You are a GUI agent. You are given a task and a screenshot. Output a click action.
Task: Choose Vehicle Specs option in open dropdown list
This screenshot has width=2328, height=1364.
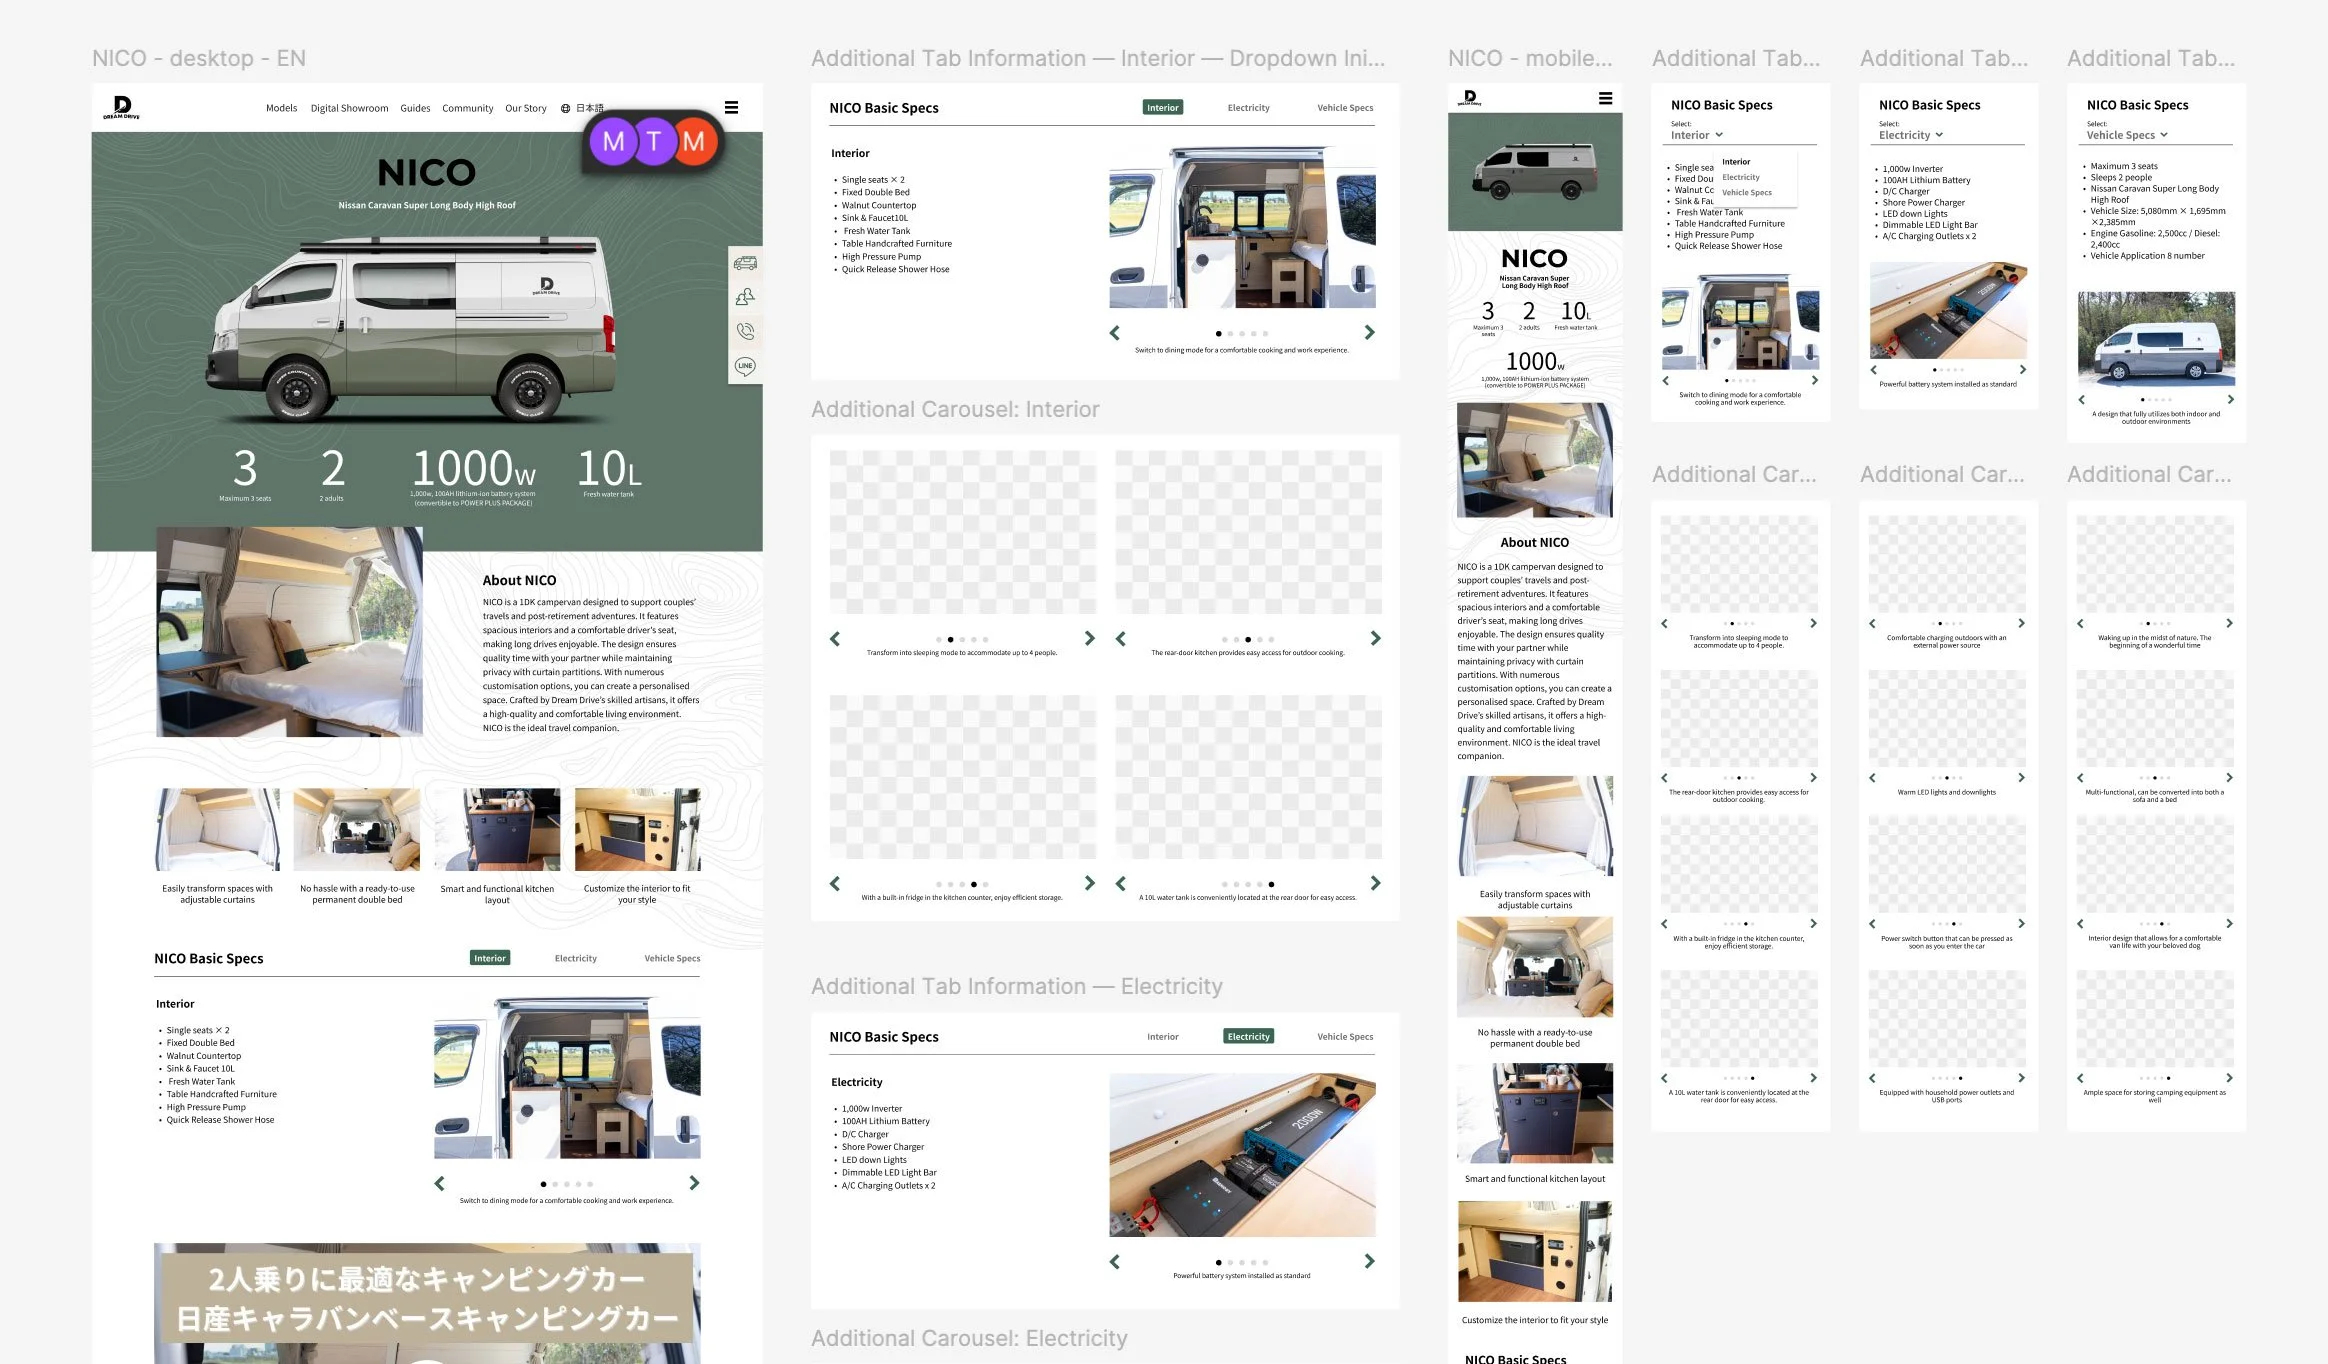(x=1746, y=193)
